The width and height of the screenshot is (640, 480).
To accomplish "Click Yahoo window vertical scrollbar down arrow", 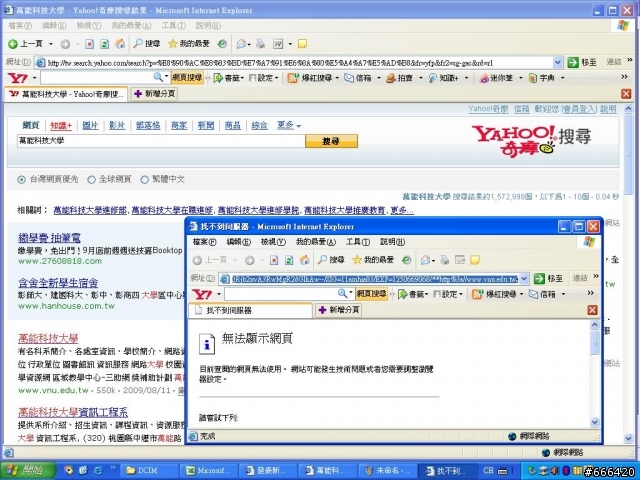I will (629, 439).
